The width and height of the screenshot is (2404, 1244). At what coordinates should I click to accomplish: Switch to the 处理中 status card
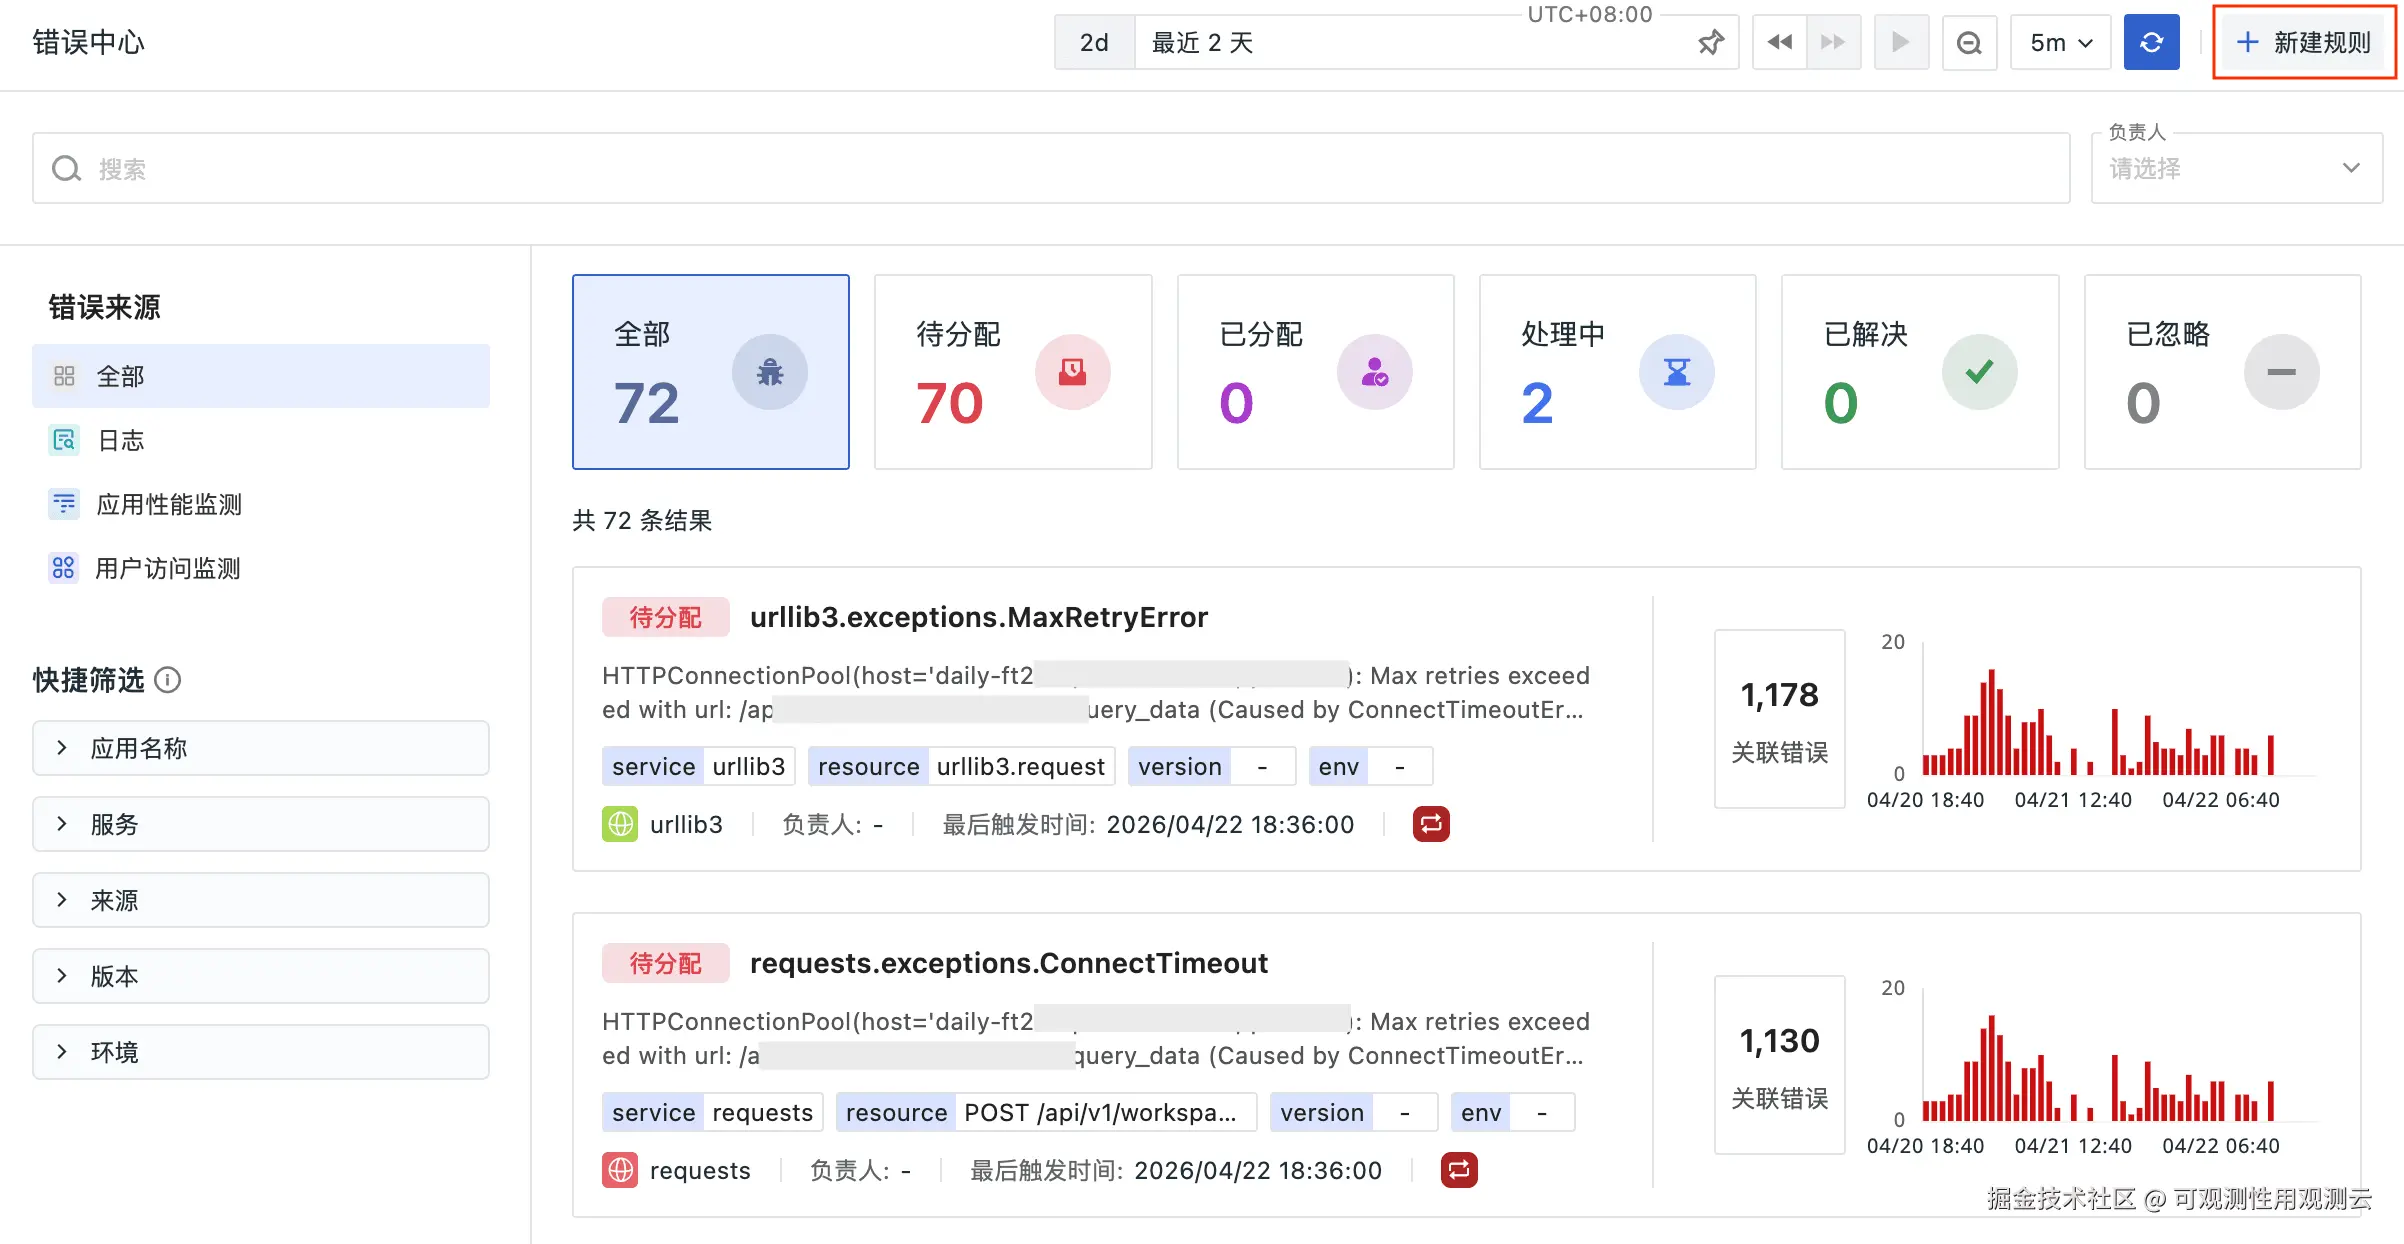(1616, 372)
